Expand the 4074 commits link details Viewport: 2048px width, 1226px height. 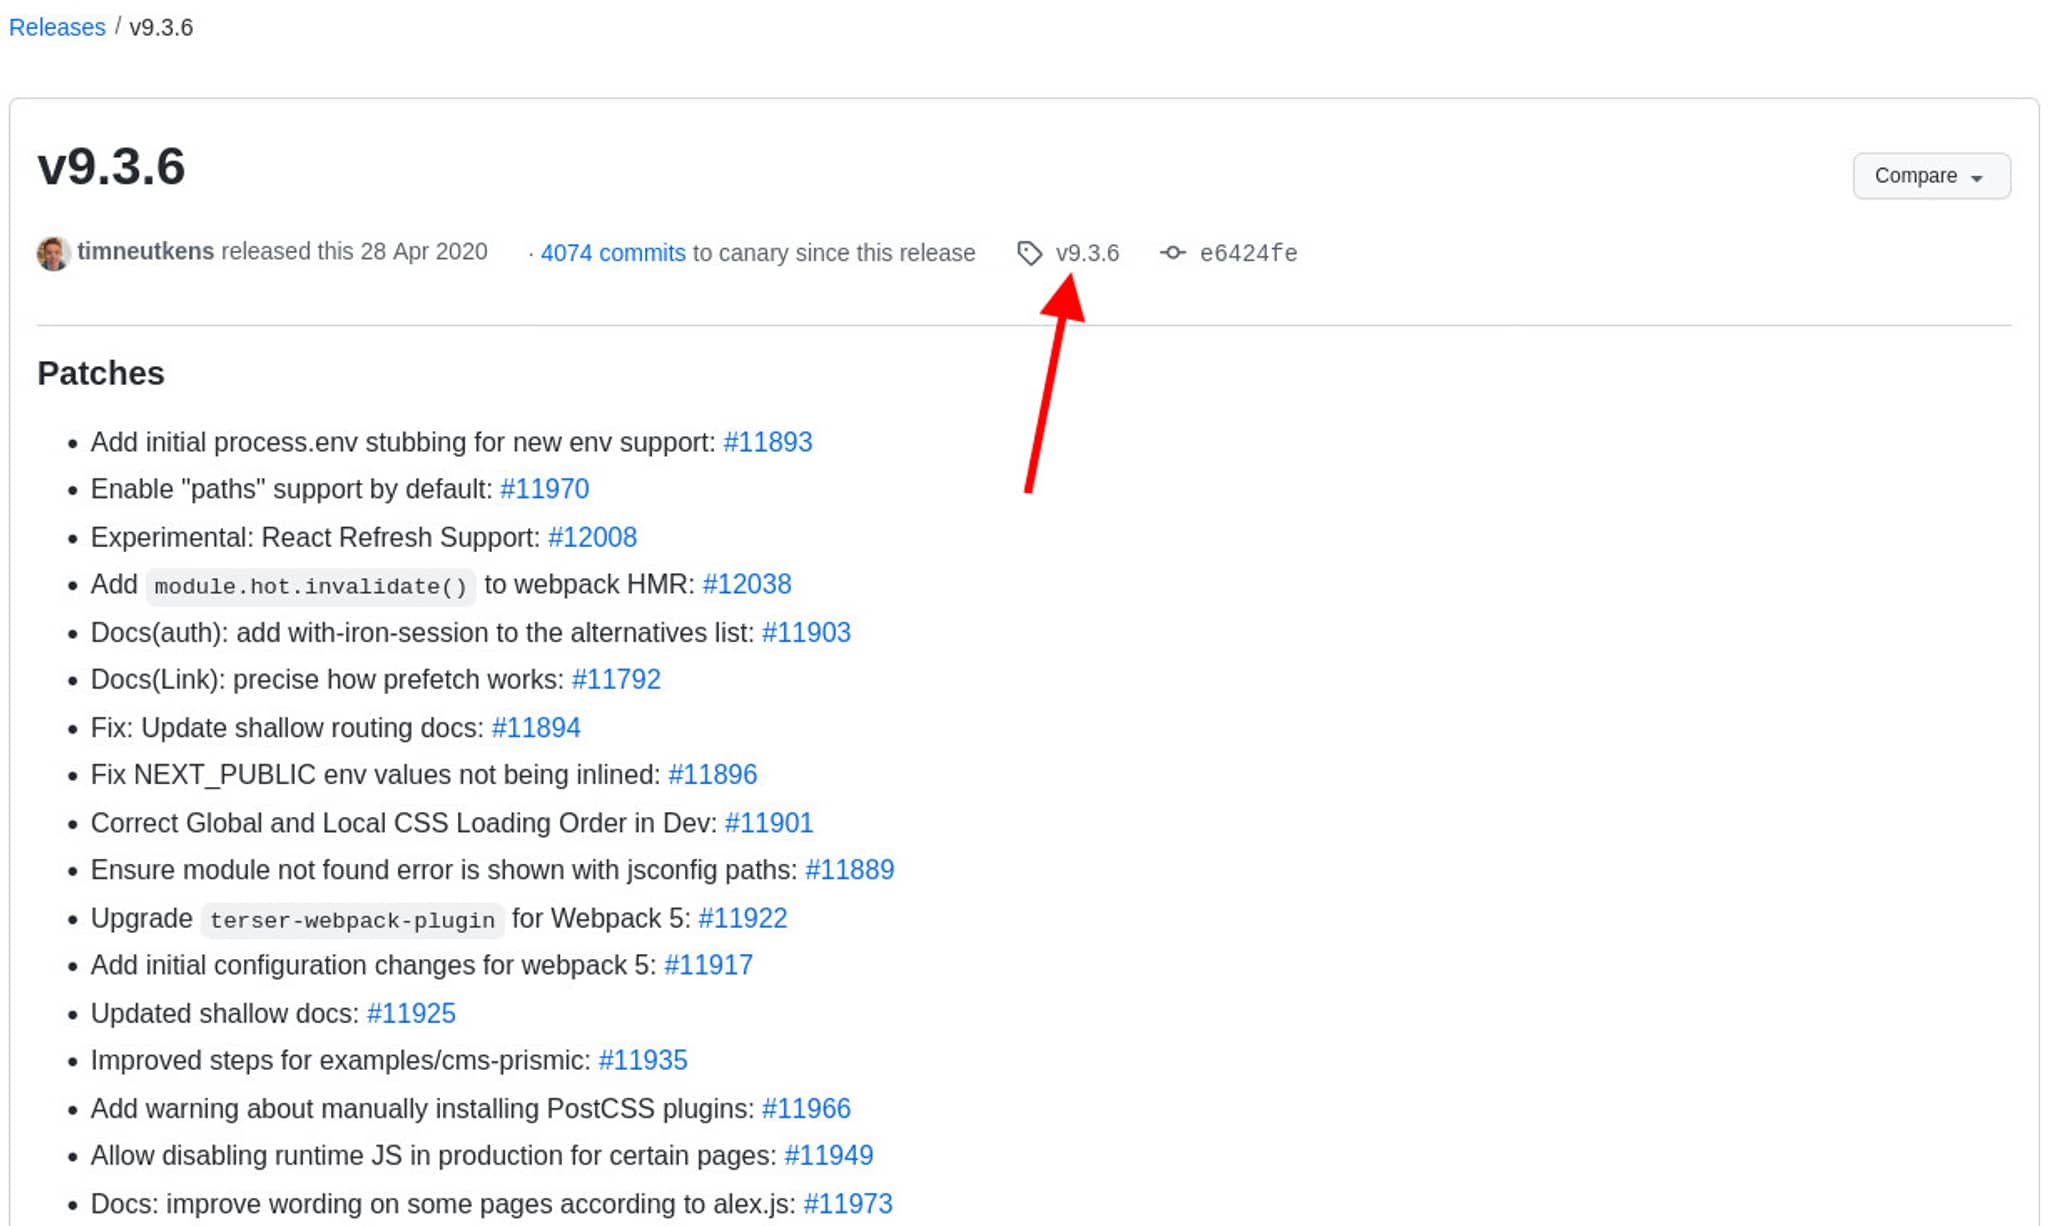(x=611, y=252)
